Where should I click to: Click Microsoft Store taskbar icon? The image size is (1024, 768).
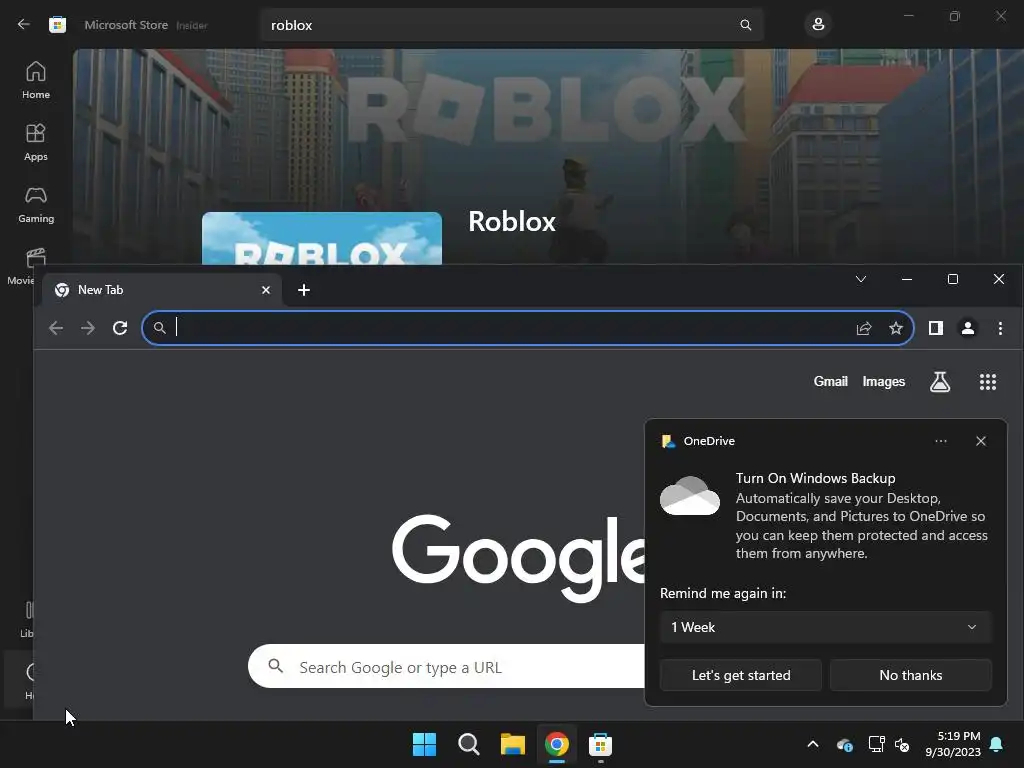[600, 744]
